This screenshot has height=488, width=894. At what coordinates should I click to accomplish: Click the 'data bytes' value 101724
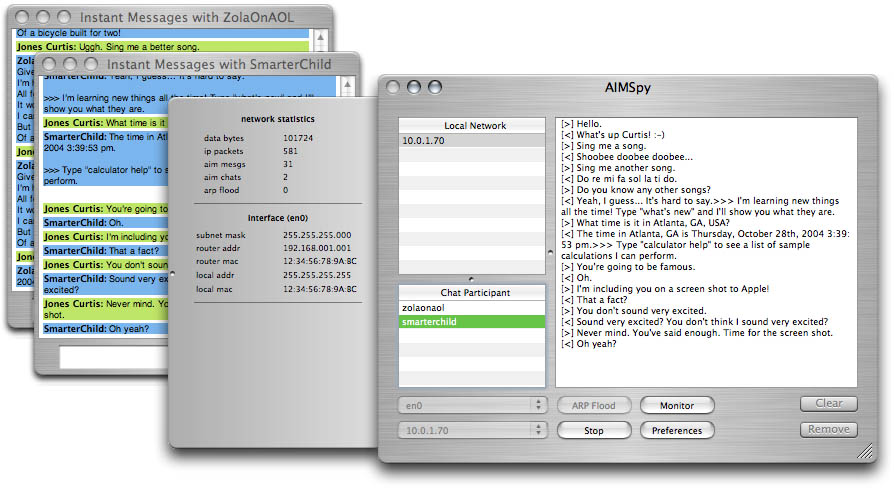[298, 138]
